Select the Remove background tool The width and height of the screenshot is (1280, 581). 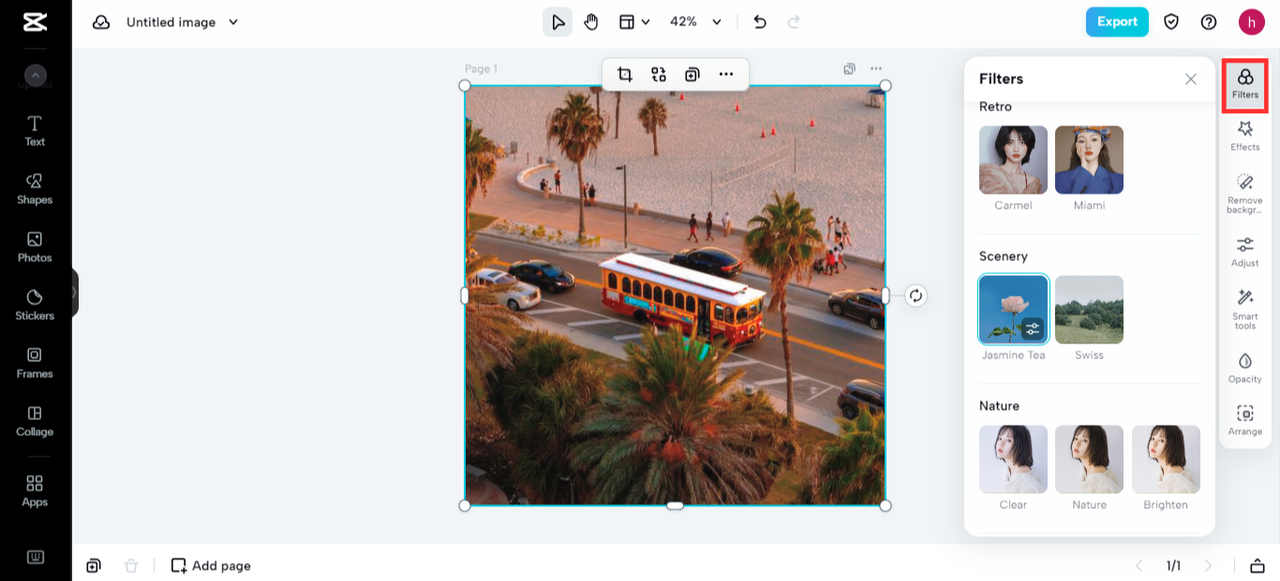[x=1245, y=192]
